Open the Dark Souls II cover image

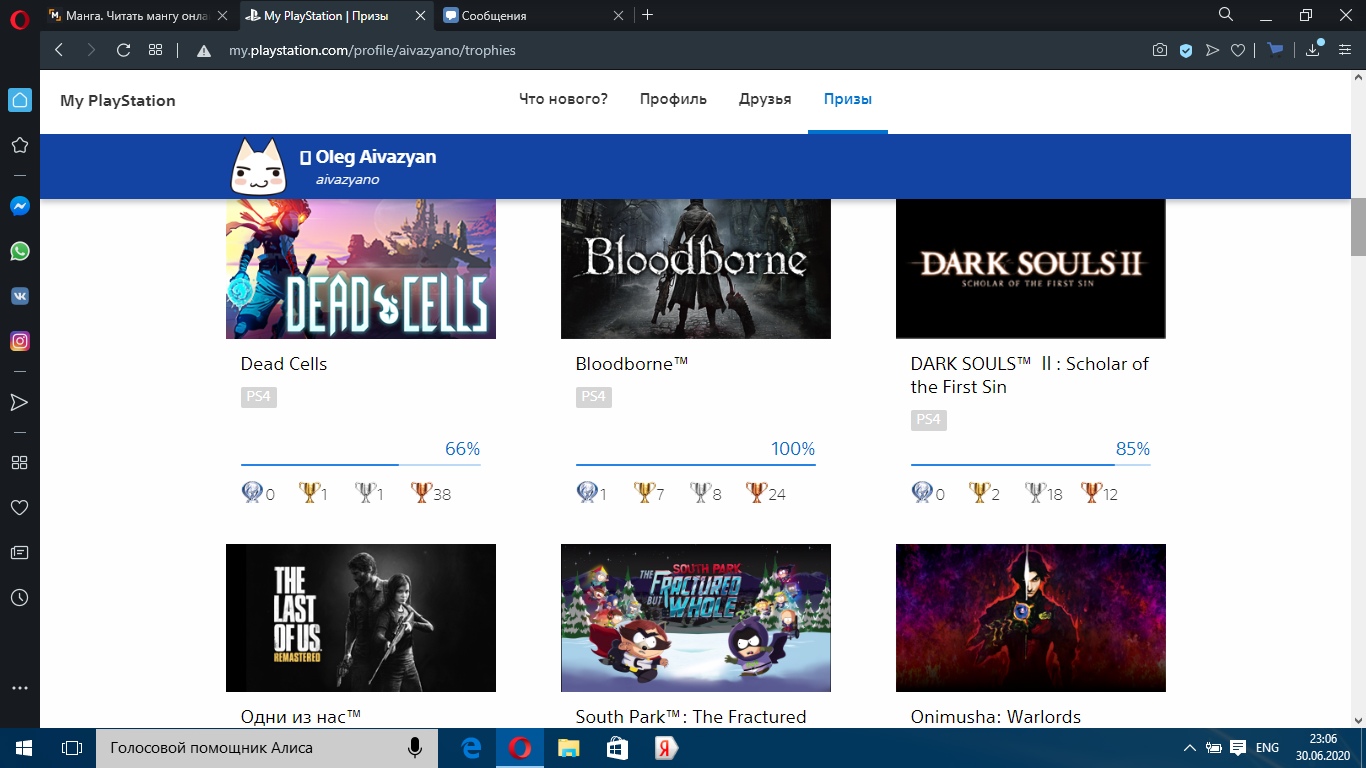[x=1031, y=269]
